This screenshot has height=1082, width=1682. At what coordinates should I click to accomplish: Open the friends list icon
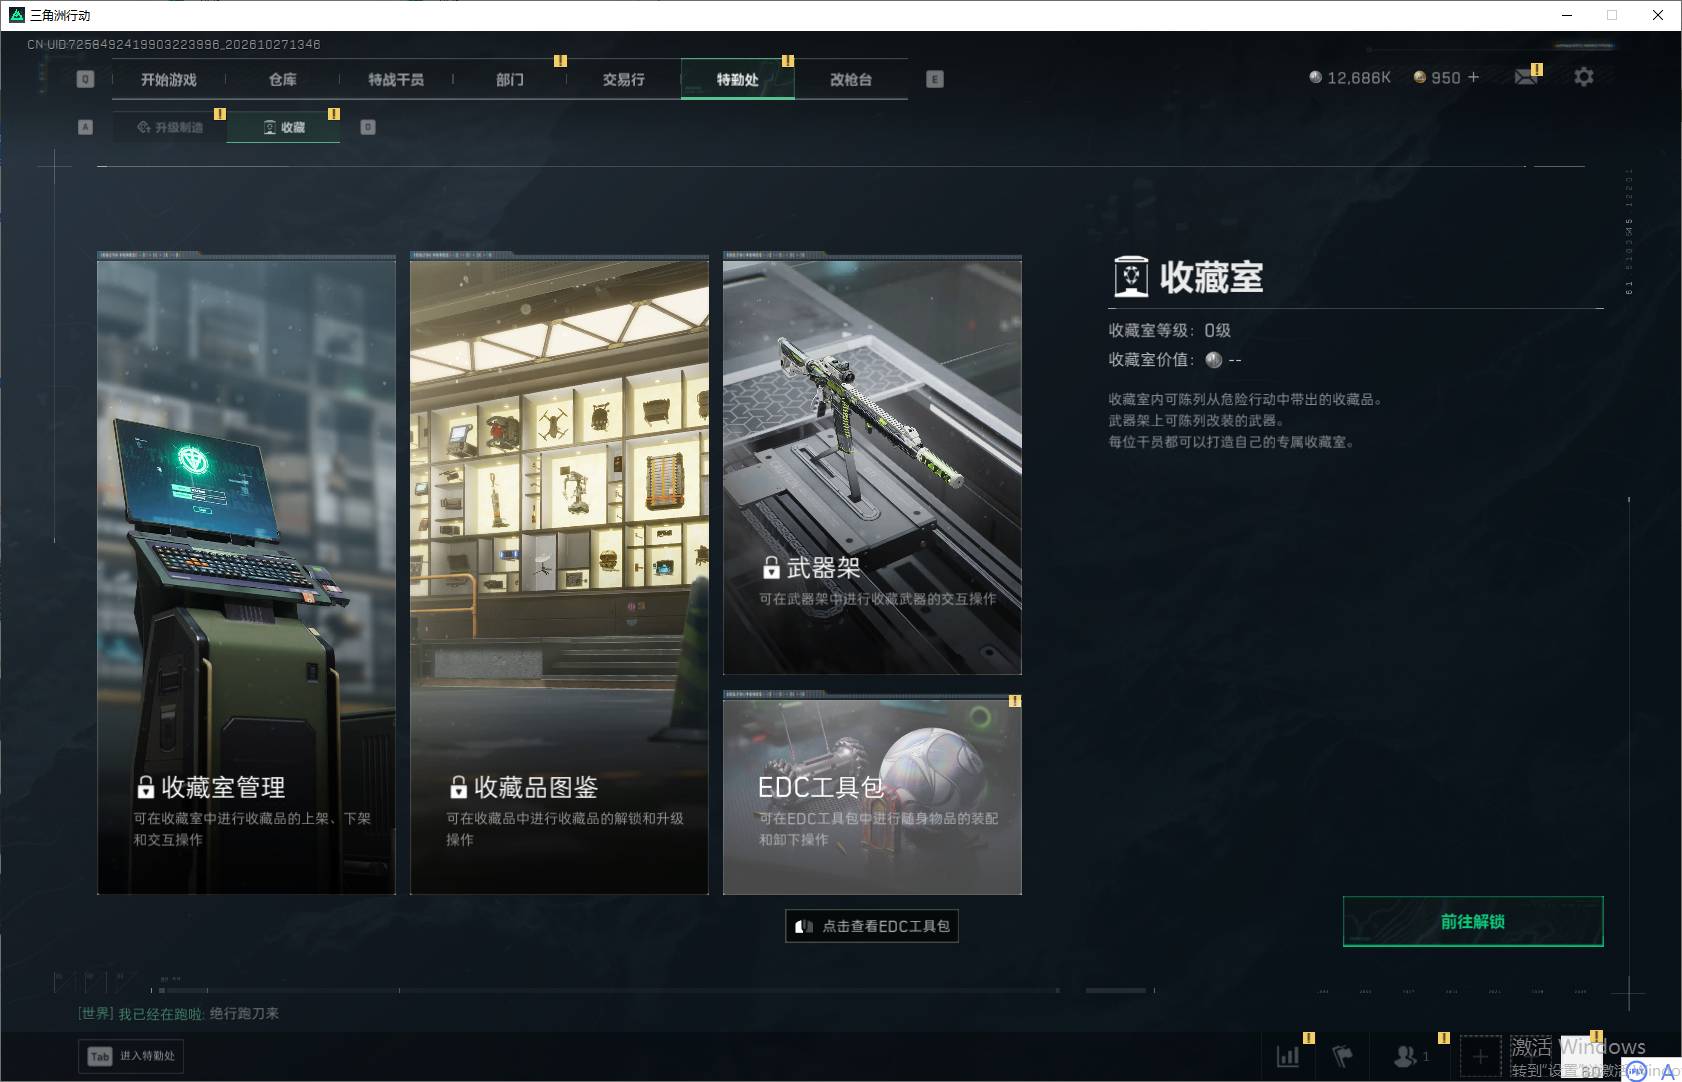pyautogui.click(x=1406, y=1056)
